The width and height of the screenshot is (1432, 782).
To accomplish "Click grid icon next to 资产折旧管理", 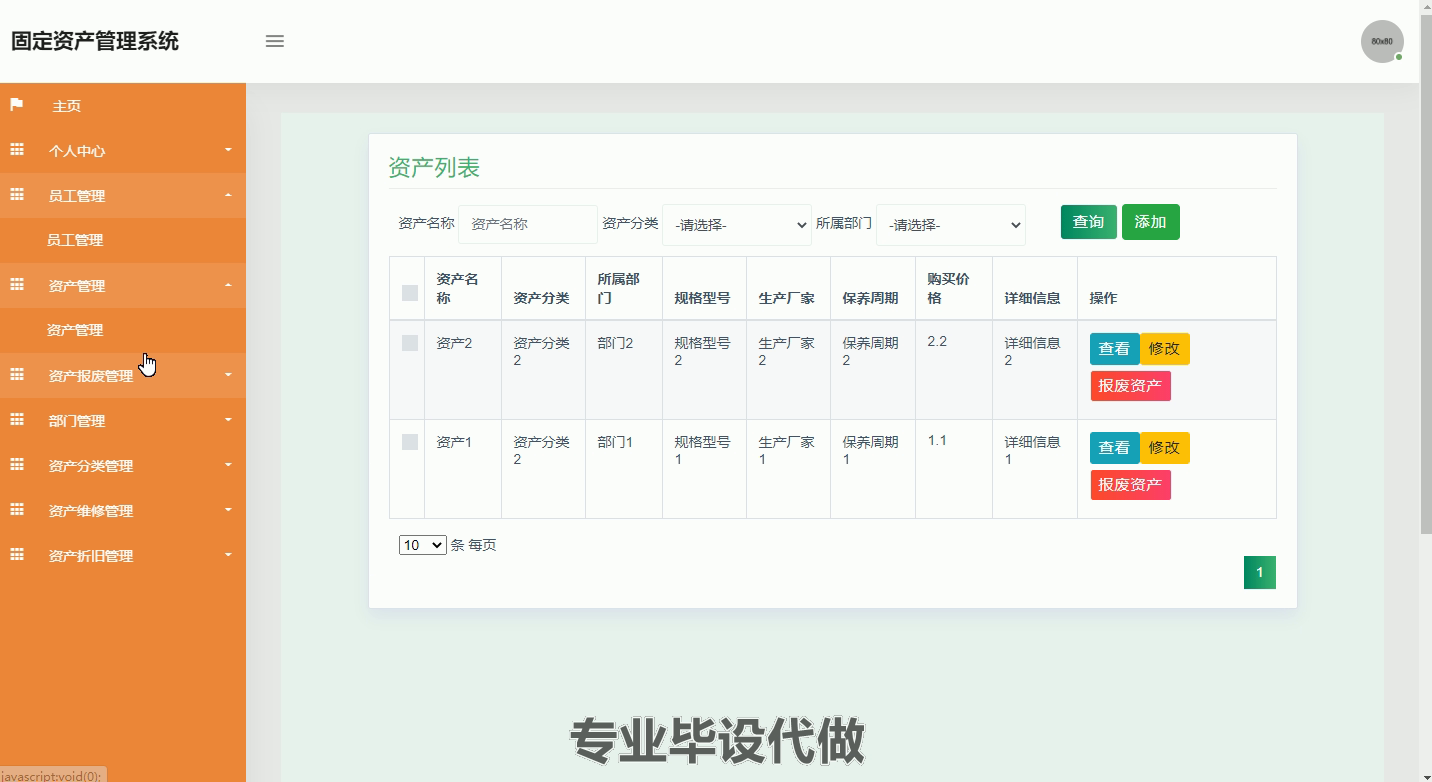I will pos(16,555).
